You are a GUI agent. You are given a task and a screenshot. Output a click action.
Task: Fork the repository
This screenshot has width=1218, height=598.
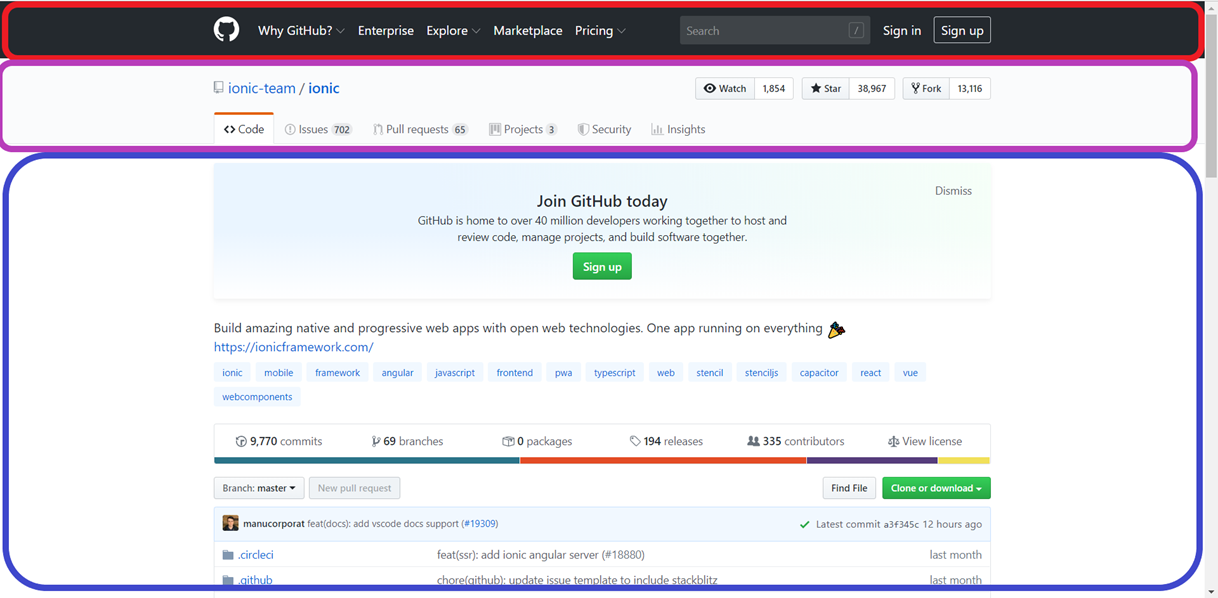926,89
